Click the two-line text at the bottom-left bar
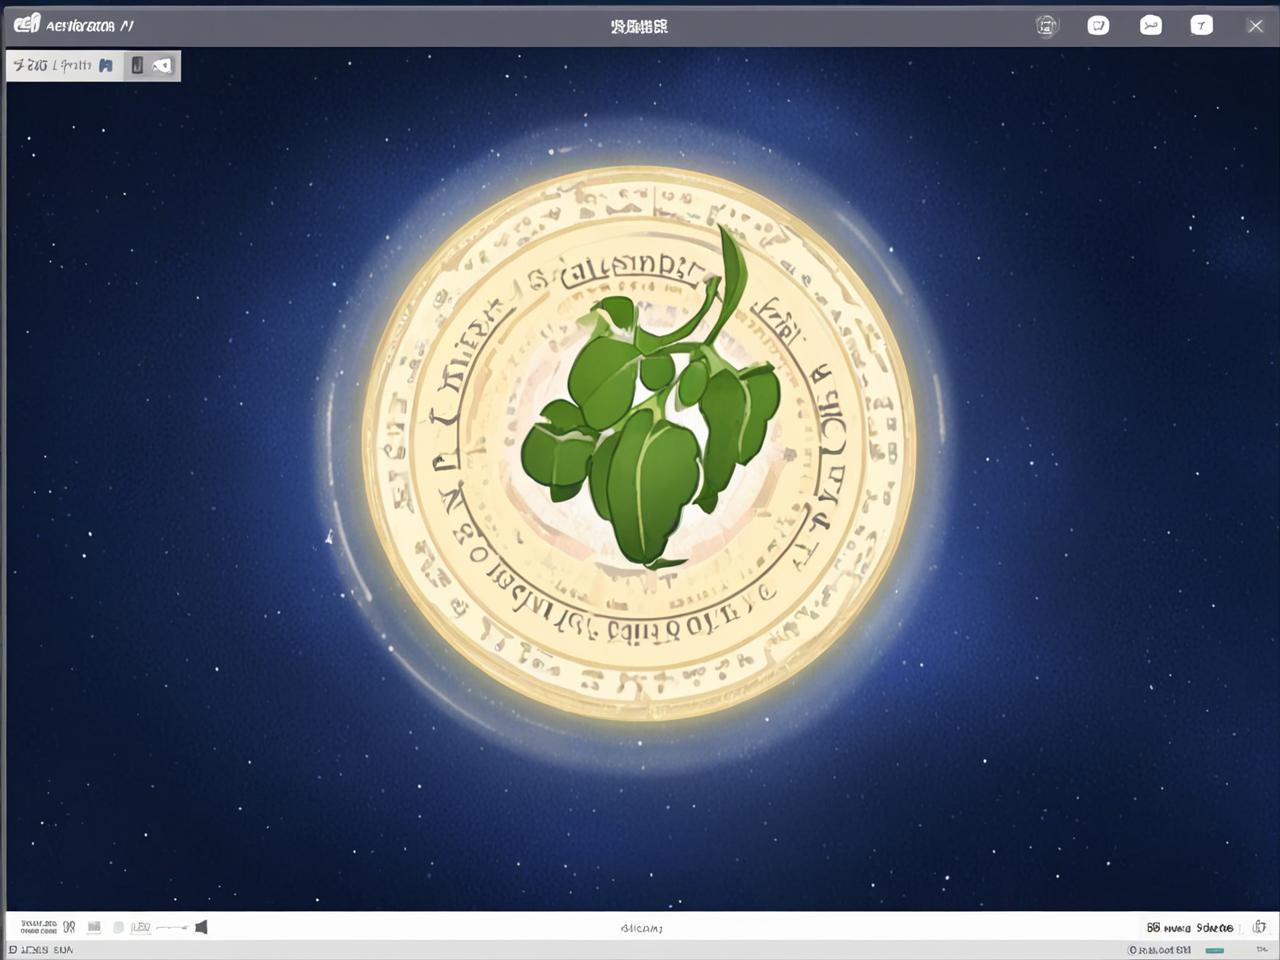This screenshot has width=1280, height=960. click(x=39, y=927)
